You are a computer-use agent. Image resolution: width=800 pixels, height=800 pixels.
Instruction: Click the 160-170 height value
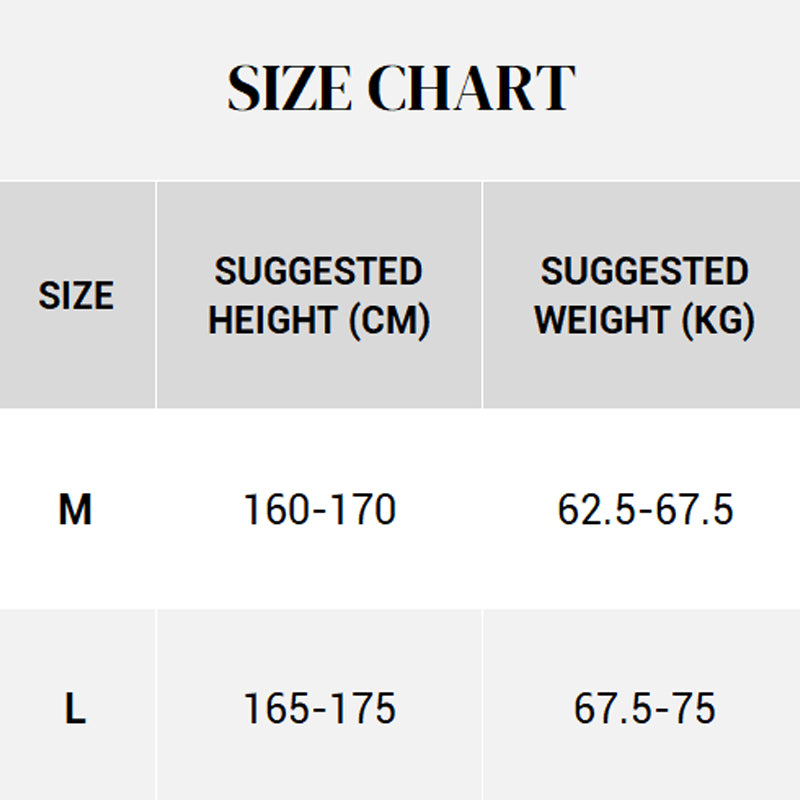pyautogui.click(x=320, y=509)
